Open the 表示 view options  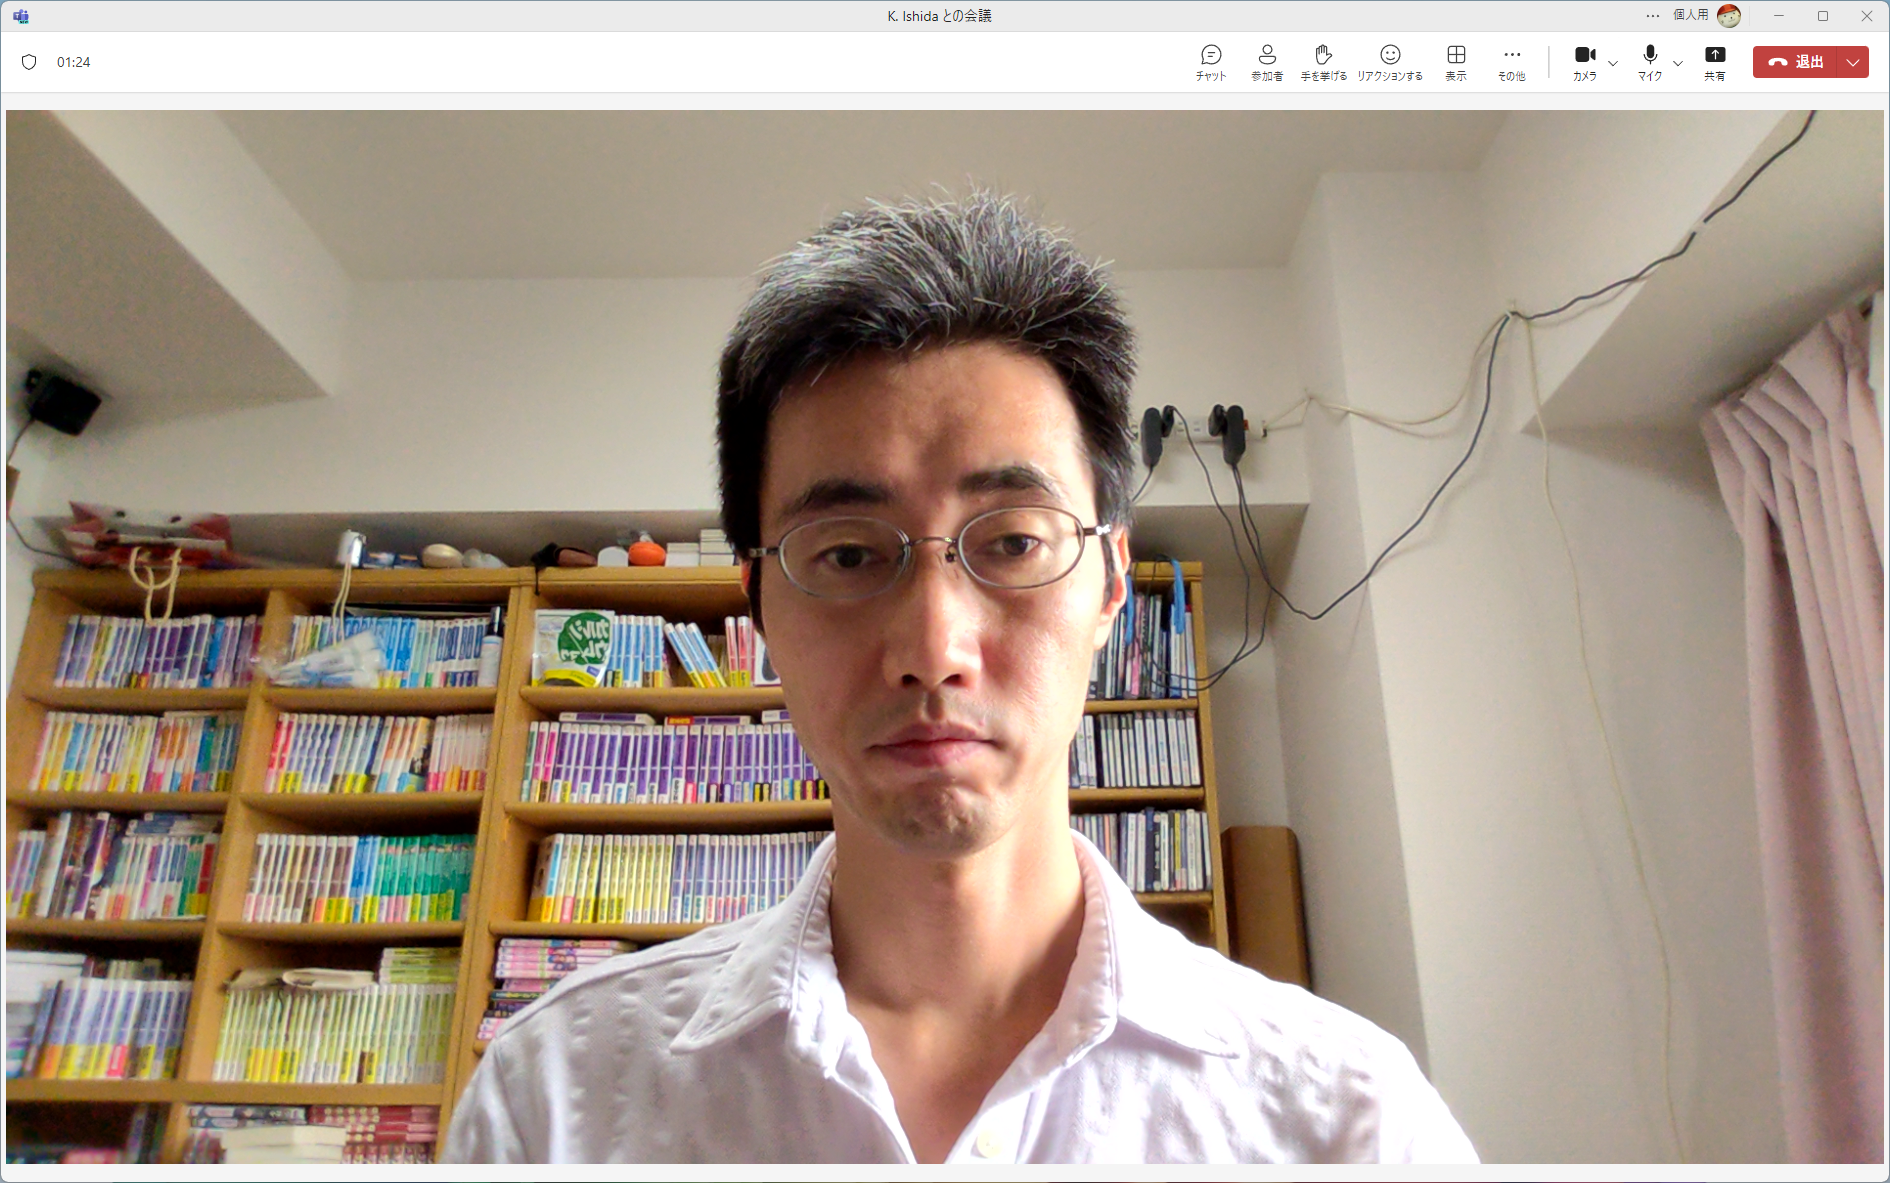pos(1455,61)
